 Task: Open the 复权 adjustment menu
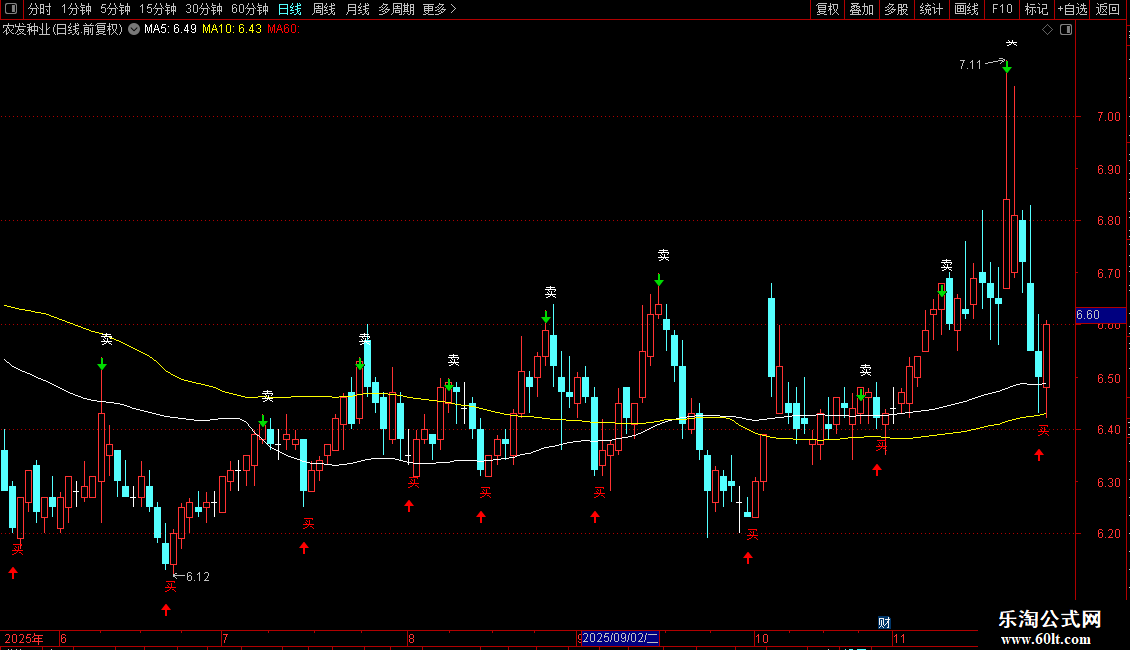pyautogui.click(x=827, y=9)
